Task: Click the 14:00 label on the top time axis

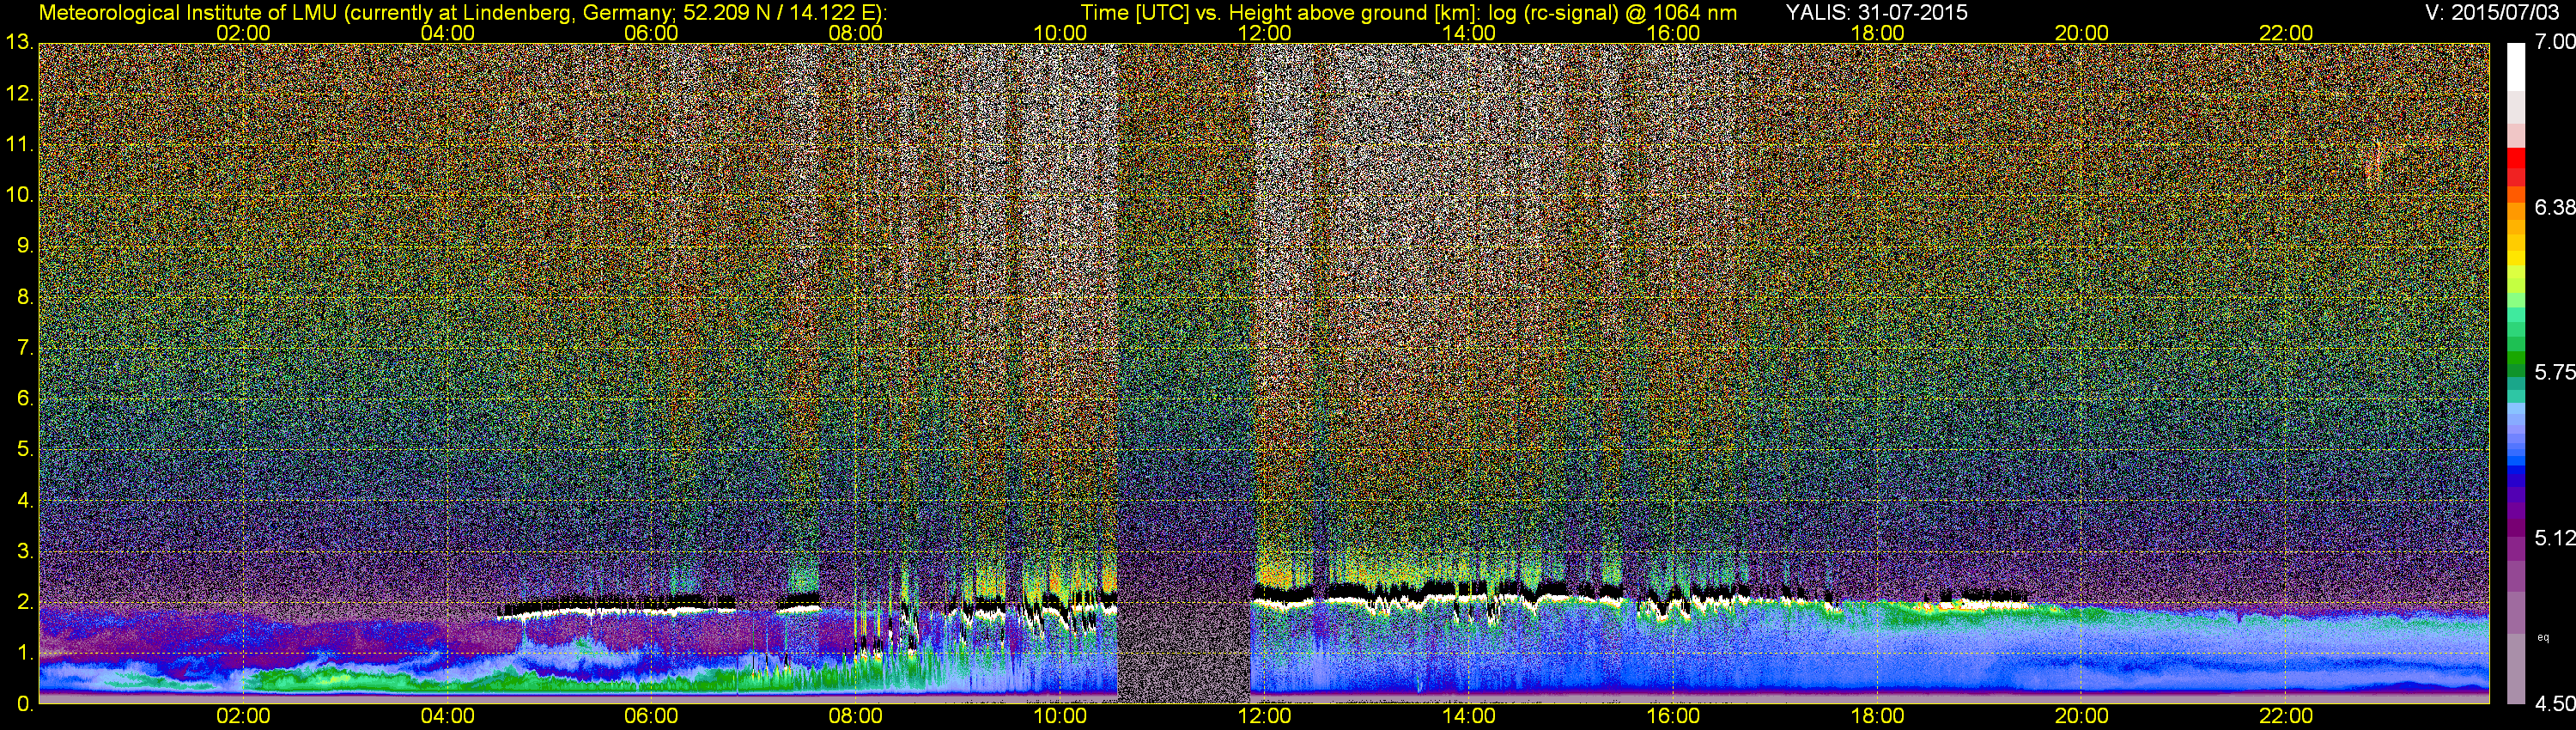Action: pos(1469,33)
